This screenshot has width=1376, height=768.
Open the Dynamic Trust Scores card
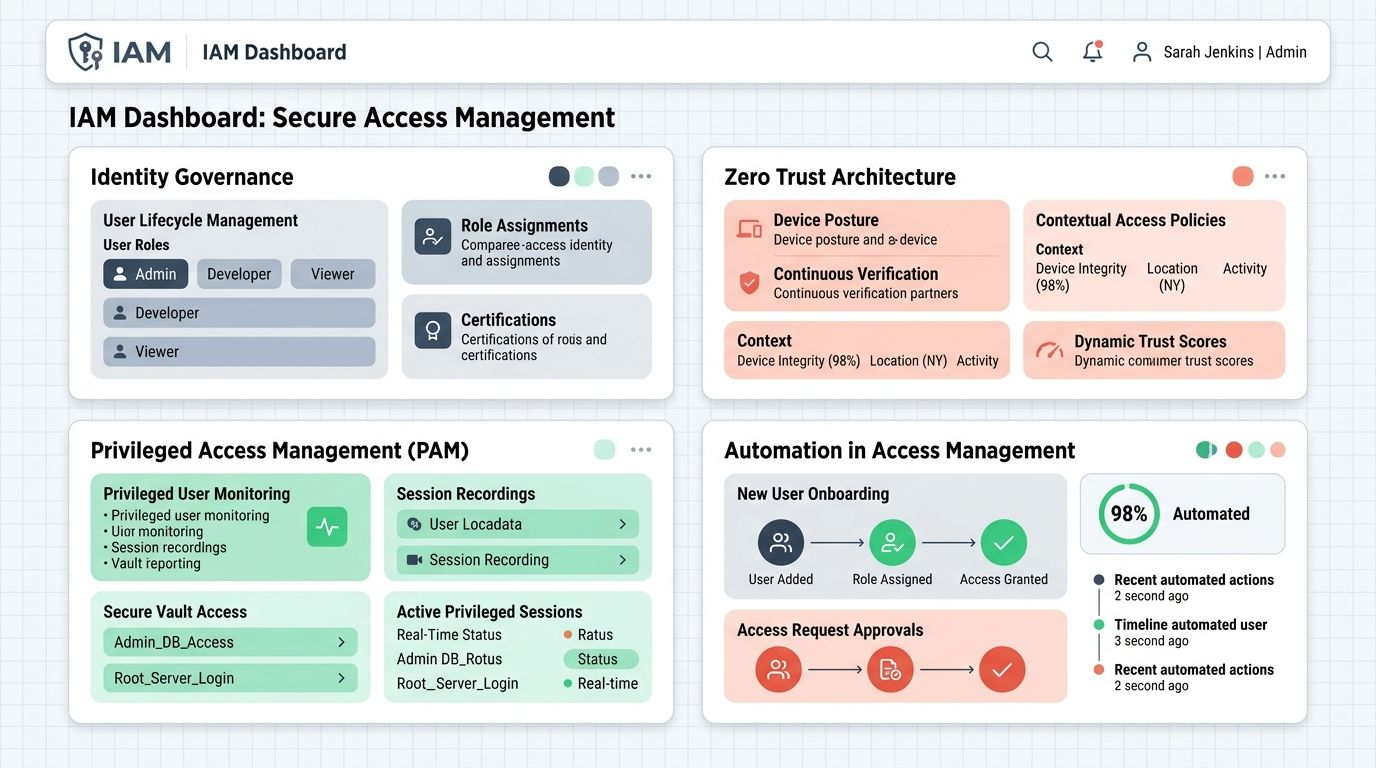[1154, 350]
